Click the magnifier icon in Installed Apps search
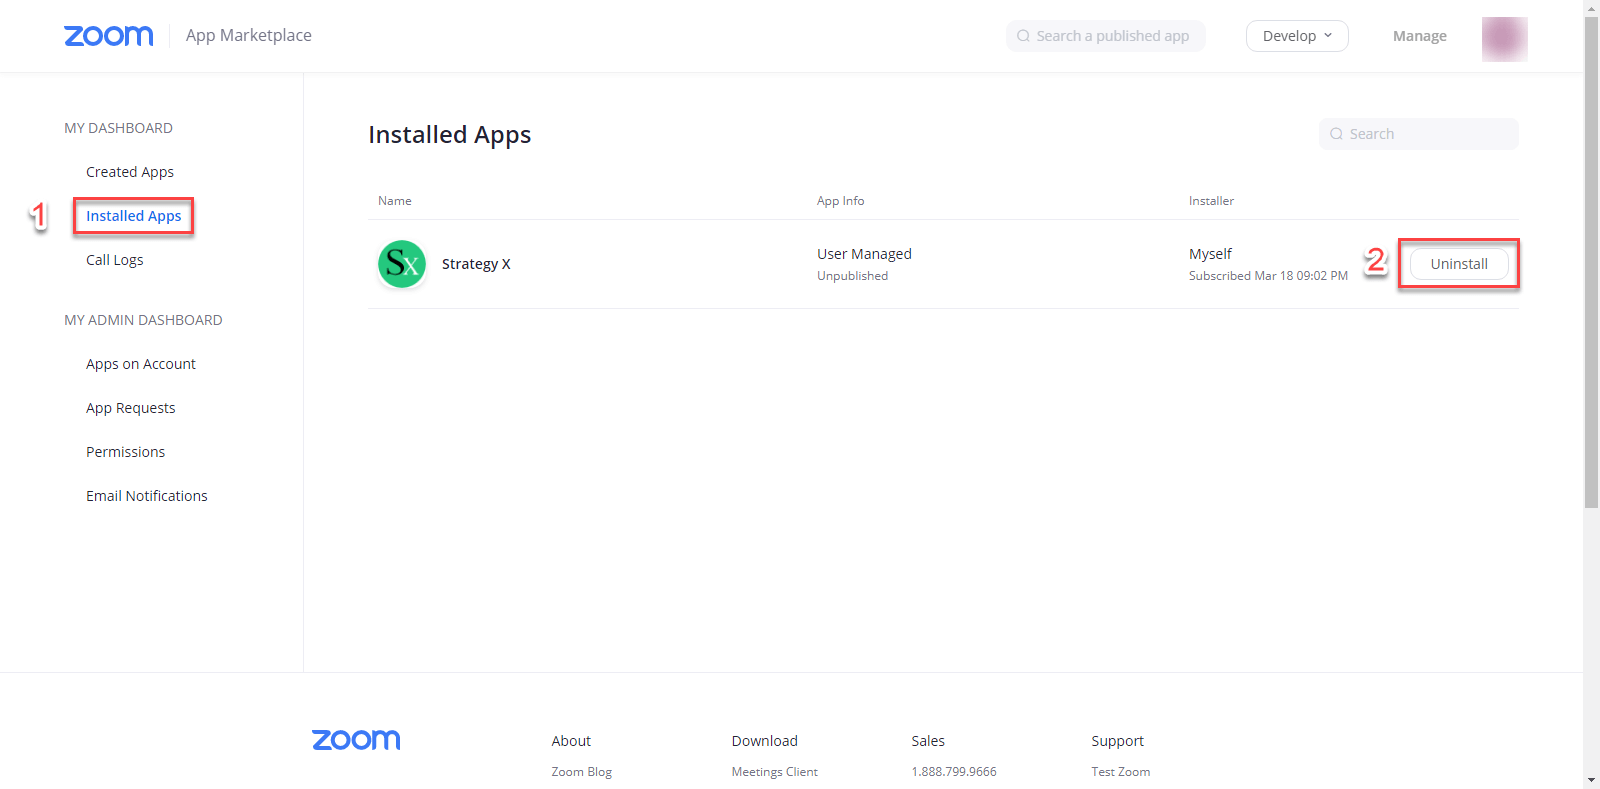Image resolution: width=1600 pixels, height=789 pixels. [1336, 134]
